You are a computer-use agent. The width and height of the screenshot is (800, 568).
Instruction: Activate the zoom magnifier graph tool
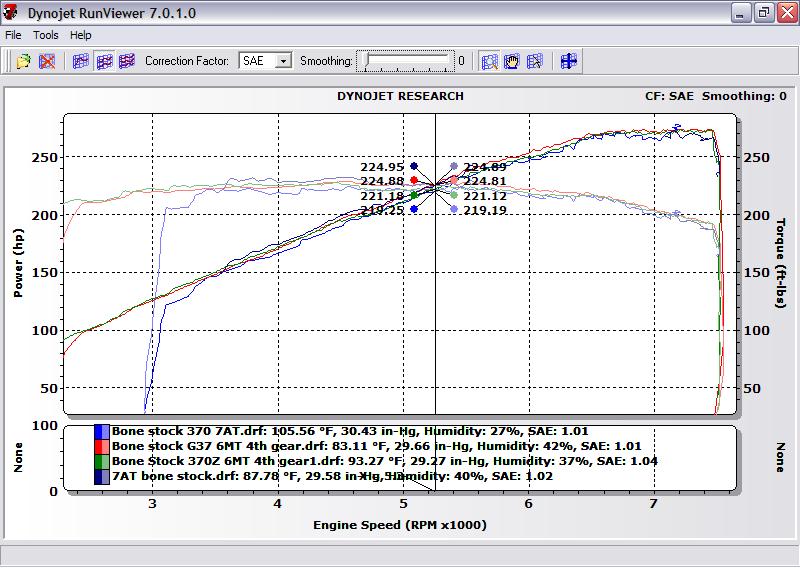(x=489, y=61)
